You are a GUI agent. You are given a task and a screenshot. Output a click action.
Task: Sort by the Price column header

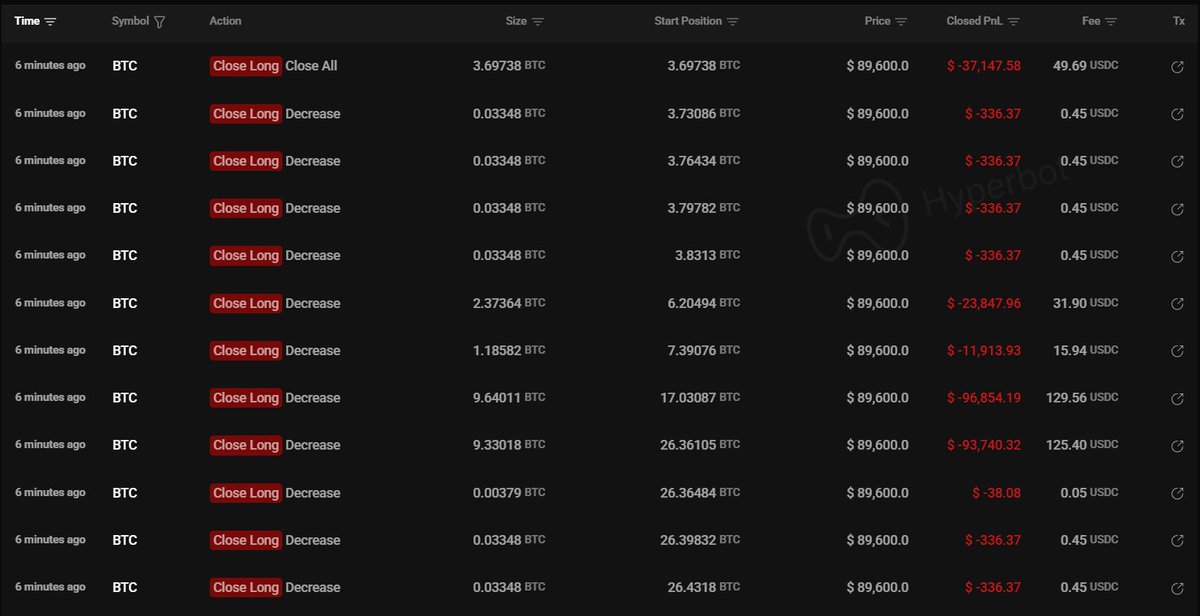tap(901, 21)
